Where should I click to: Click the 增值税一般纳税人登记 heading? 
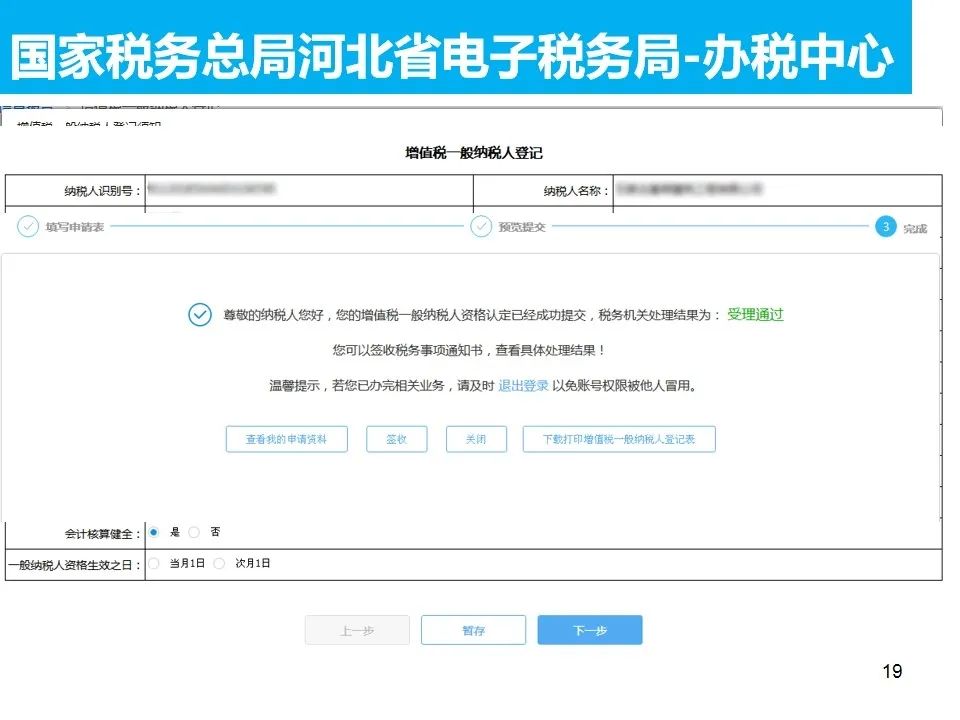tap(474, 153)
